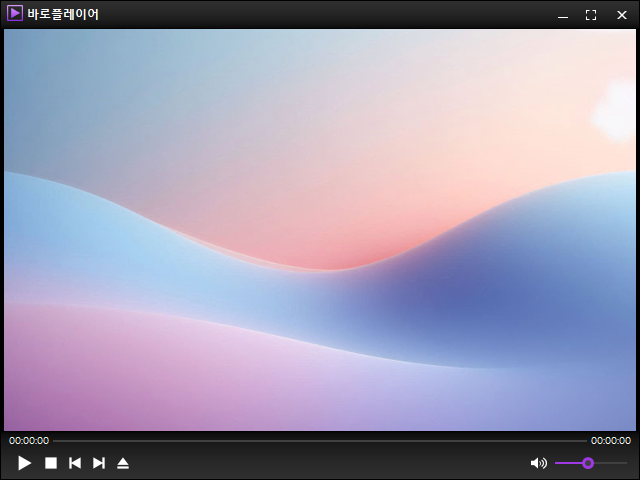Set volume to maximum on slider track
This screenshot has width=640, height=480.
[625, 463]
